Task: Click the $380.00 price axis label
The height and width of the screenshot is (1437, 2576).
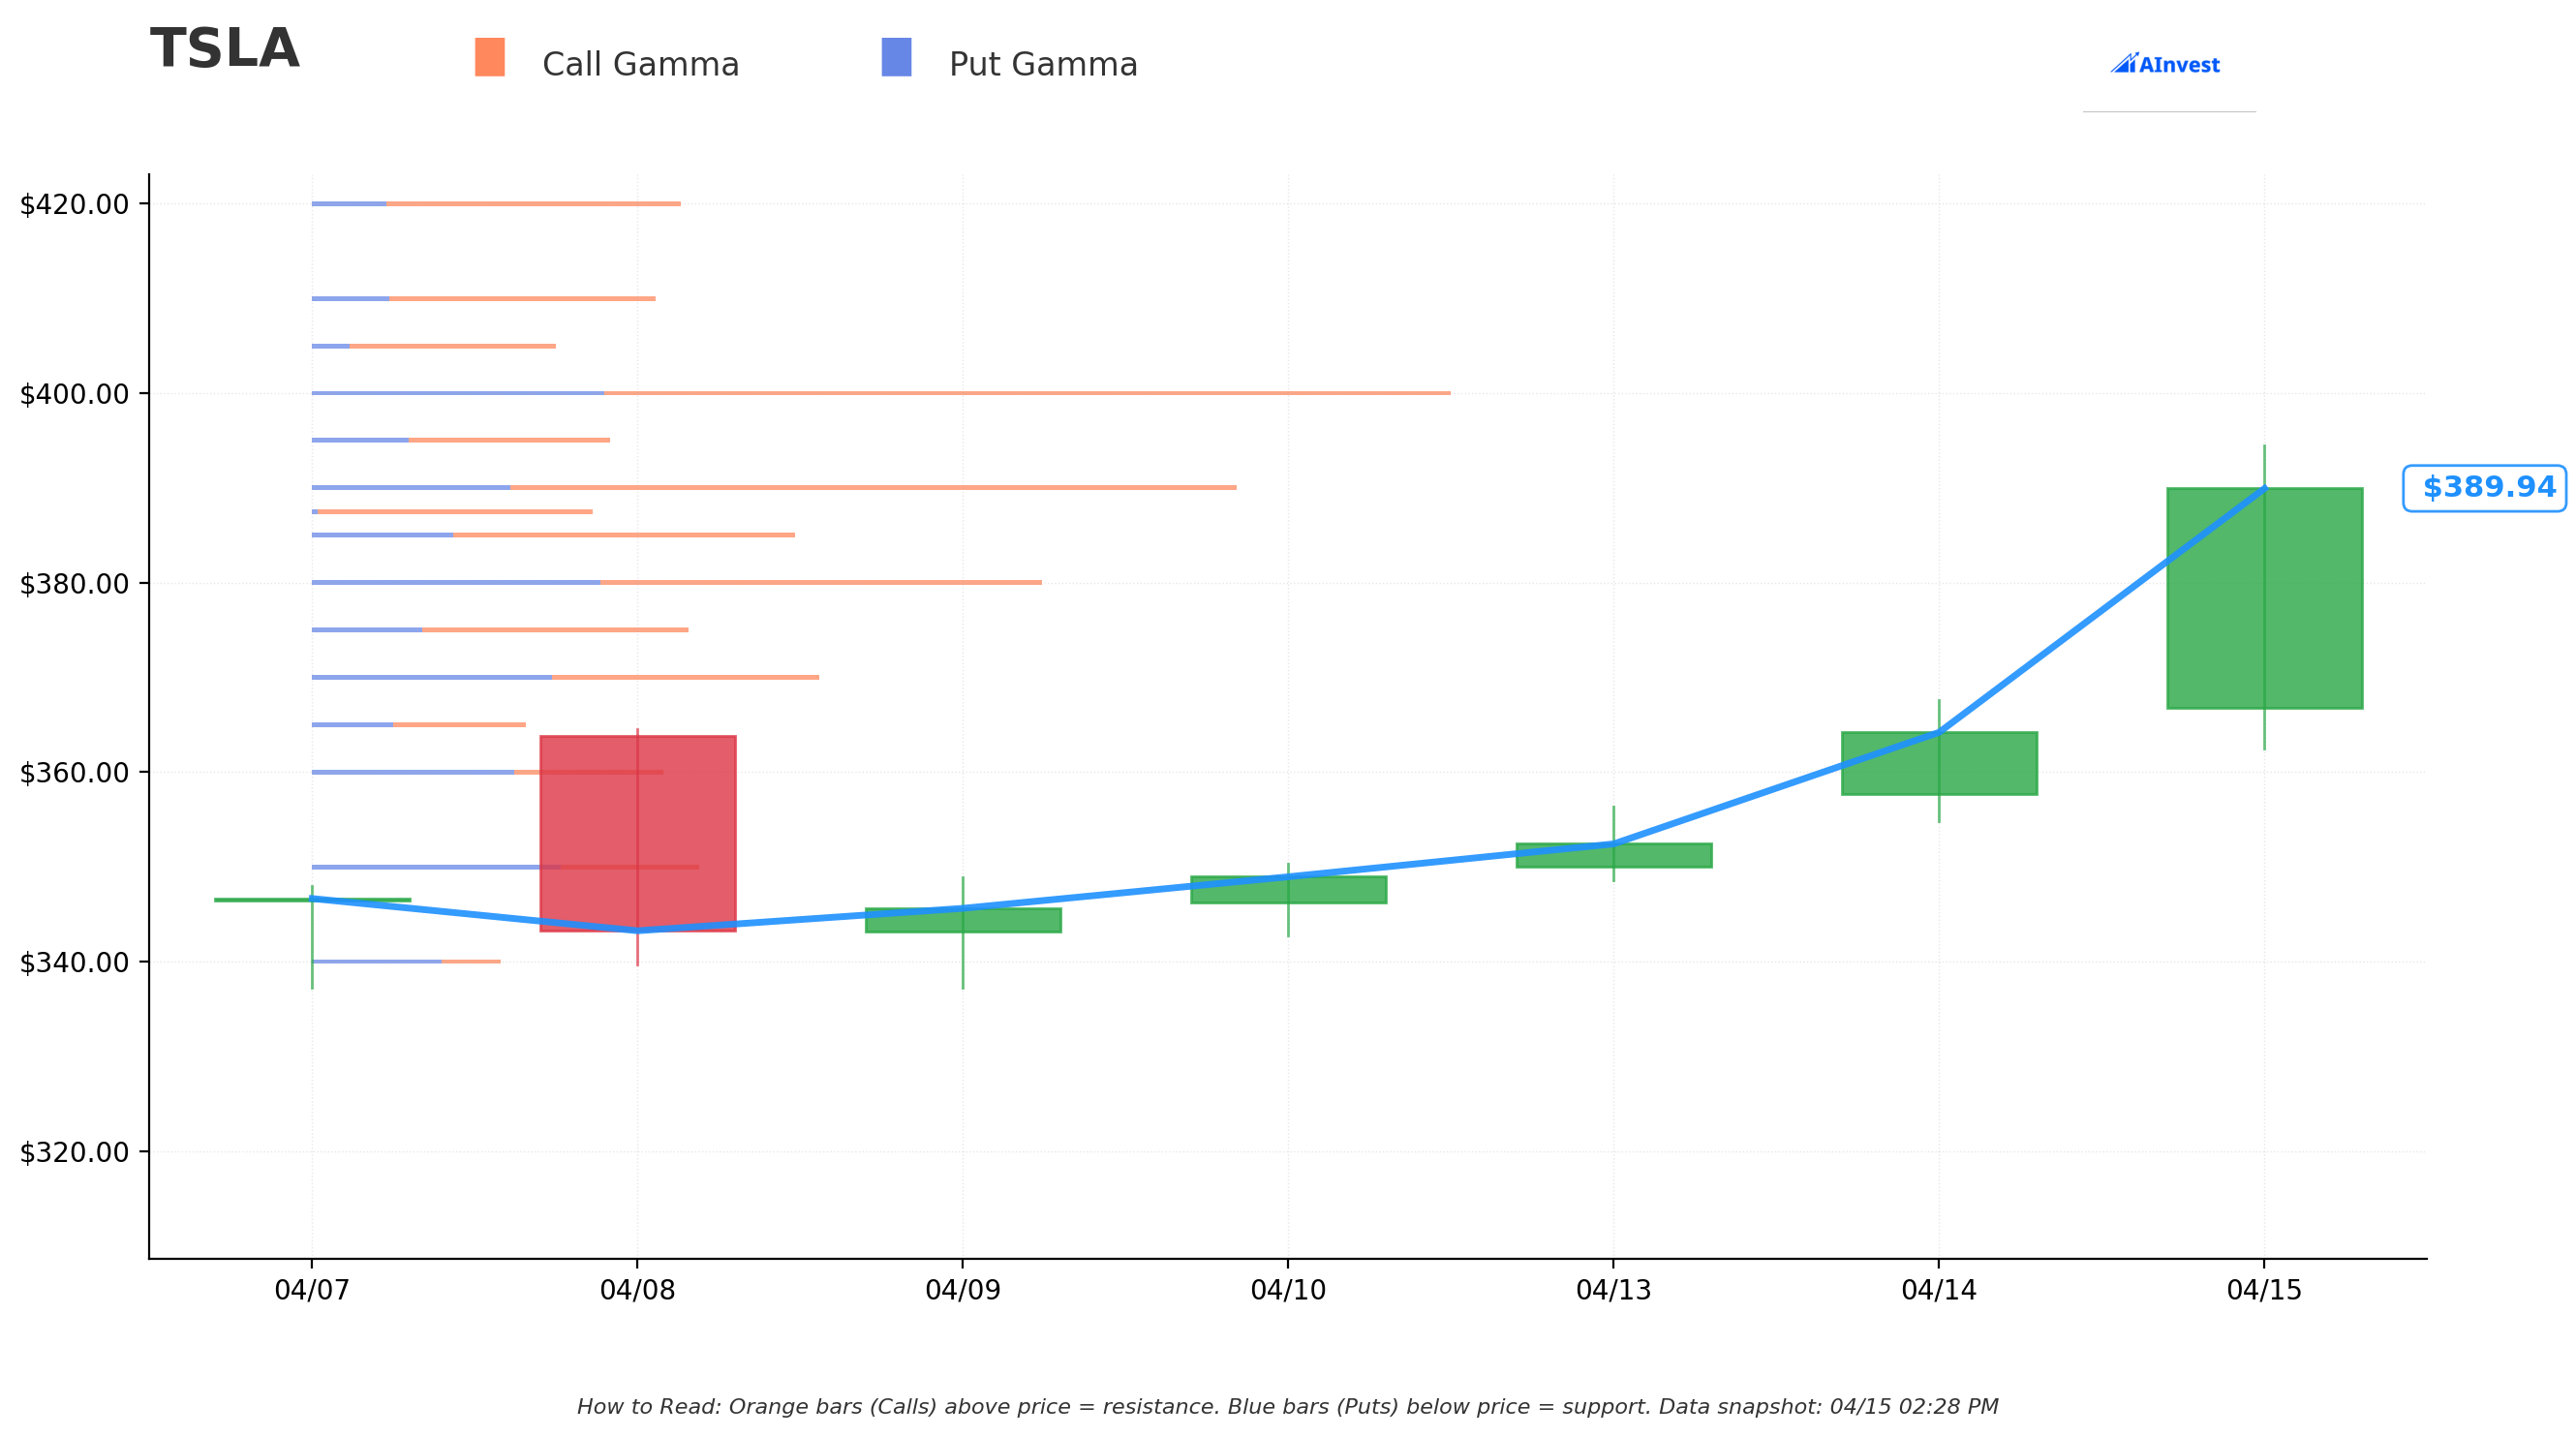Action: pos(75,583)
